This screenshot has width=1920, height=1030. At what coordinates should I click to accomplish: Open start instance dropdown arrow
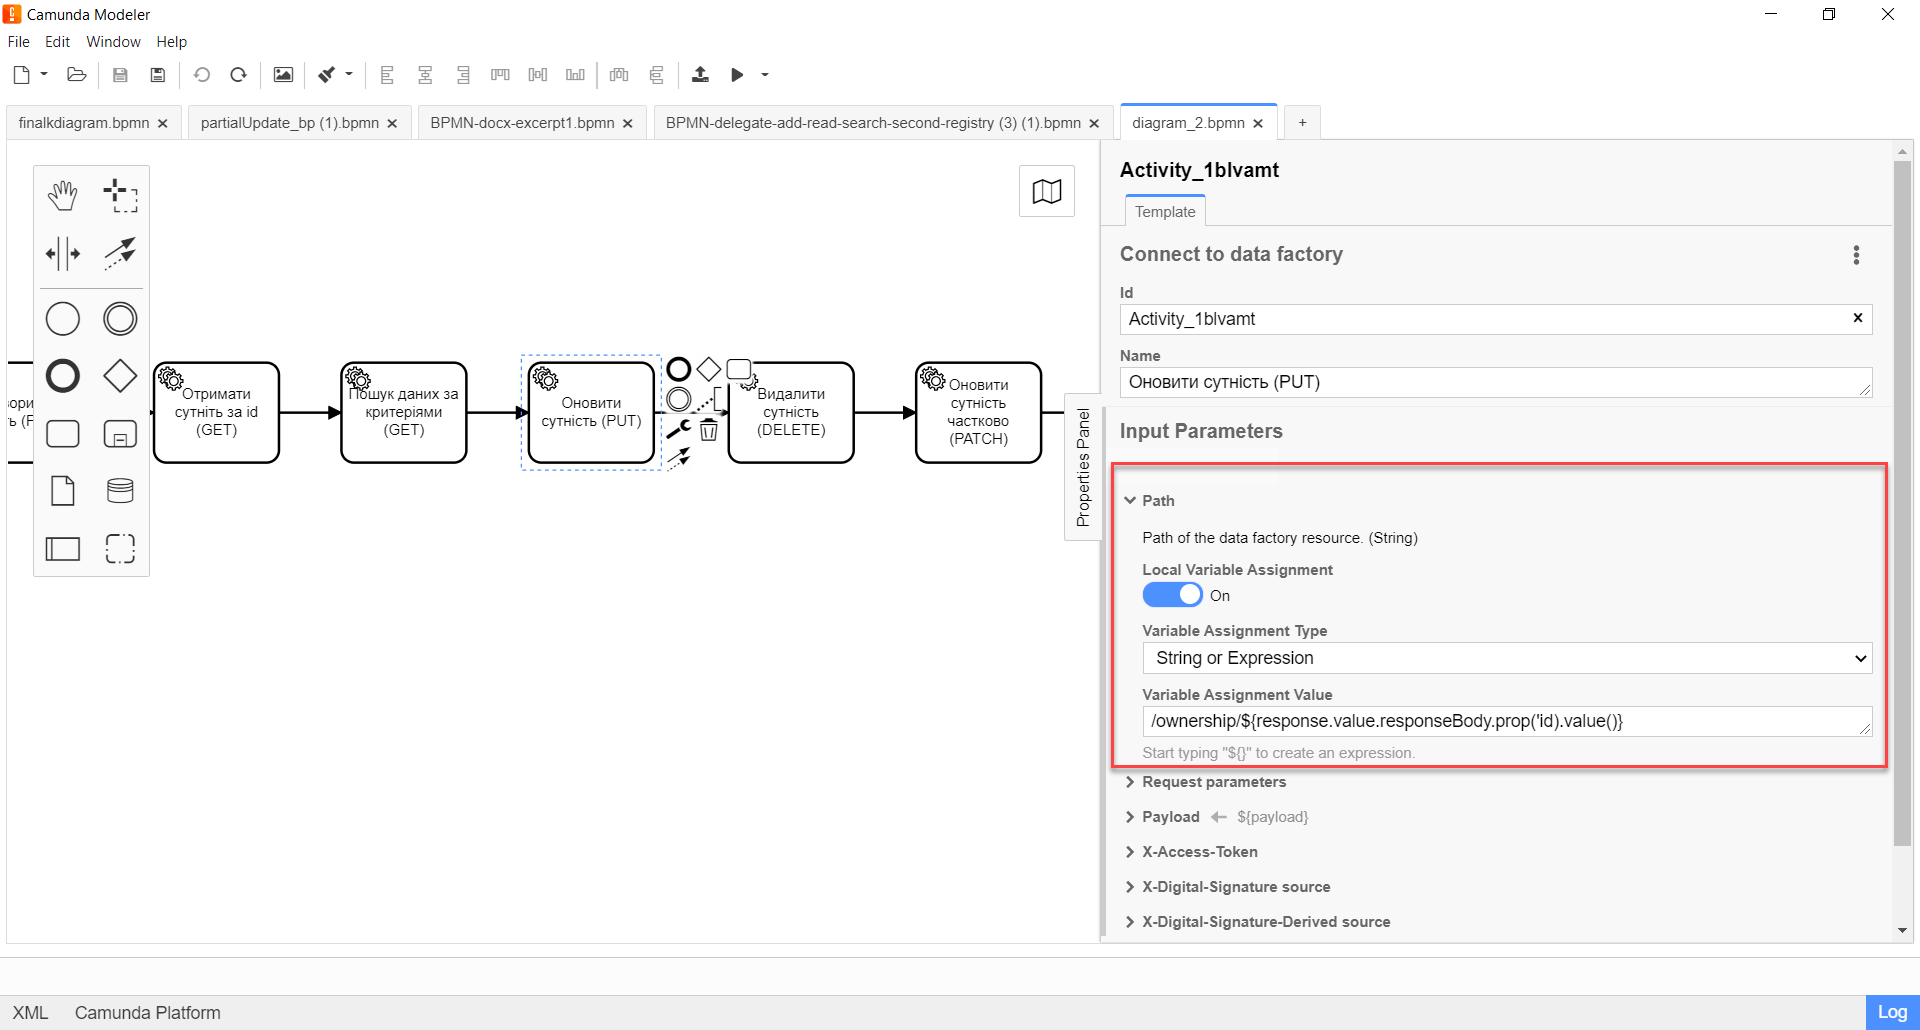click(765, 75)
